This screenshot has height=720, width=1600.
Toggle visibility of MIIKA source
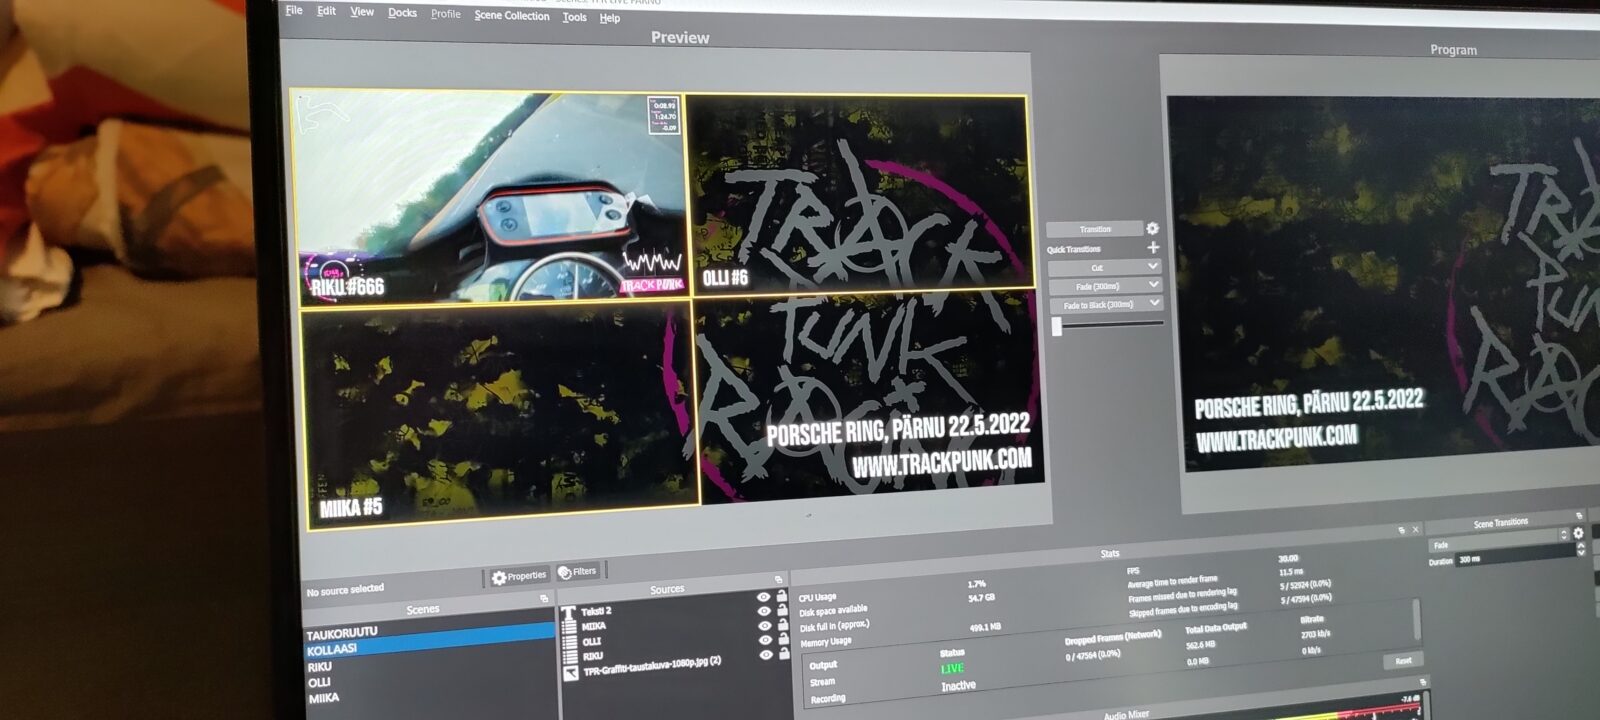coord(764,612)
